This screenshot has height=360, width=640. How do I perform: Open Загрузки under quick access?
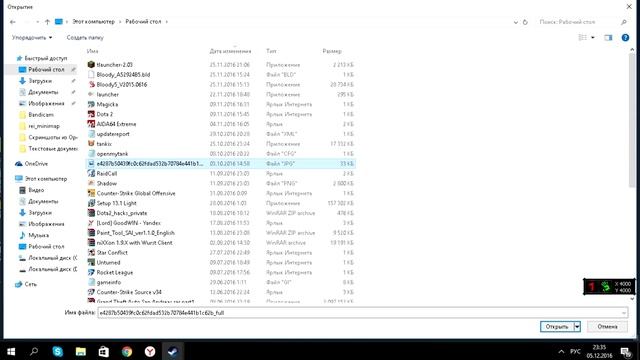(40, 81)
